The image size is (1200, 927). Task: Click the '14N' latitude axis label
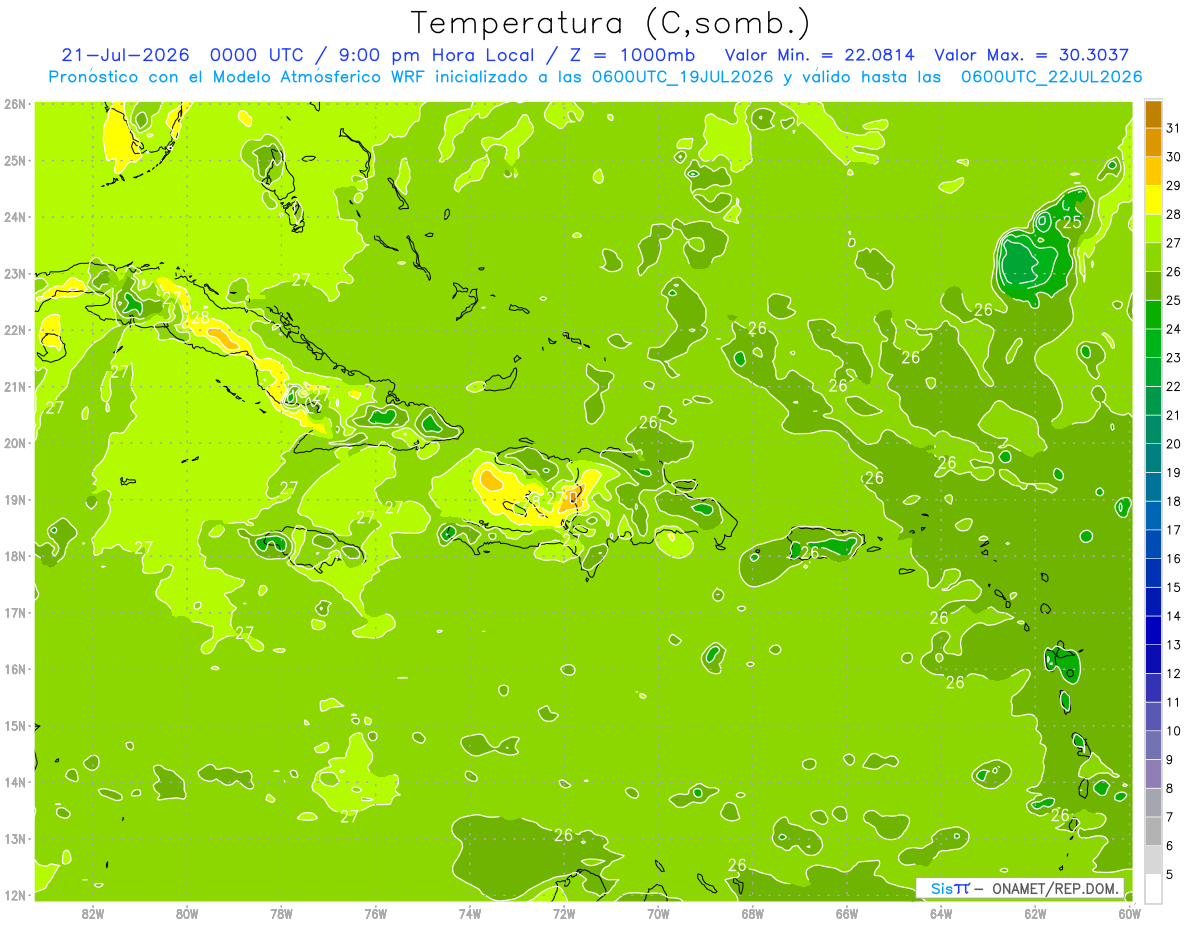point(14,782)
